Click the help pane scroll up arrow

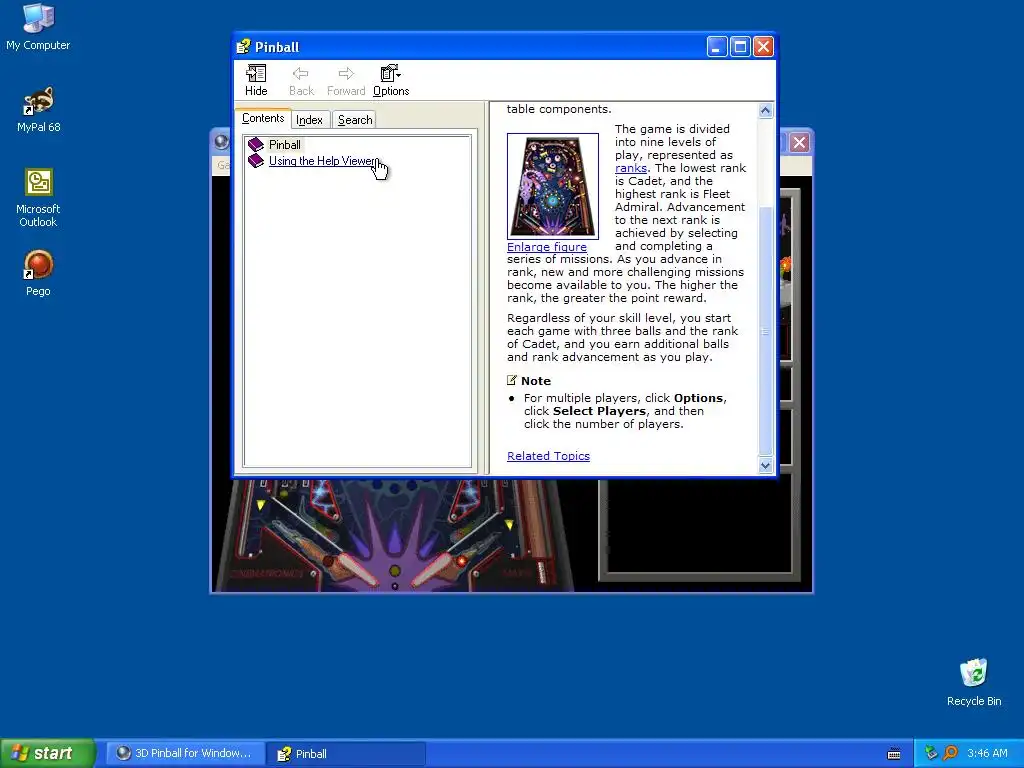(765, 110)
